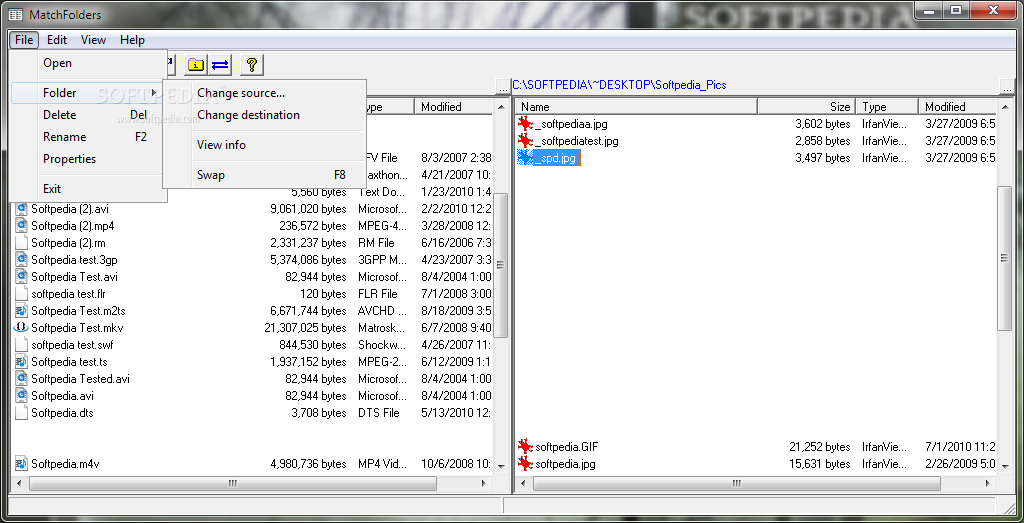Click the source folder browse (...) button
This screenshot has height=523, width=1024.
coord(503,86)
